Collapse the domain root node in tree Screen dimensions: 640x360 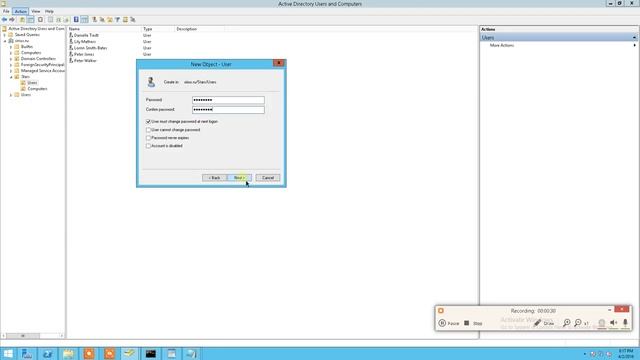click(5, 41)
